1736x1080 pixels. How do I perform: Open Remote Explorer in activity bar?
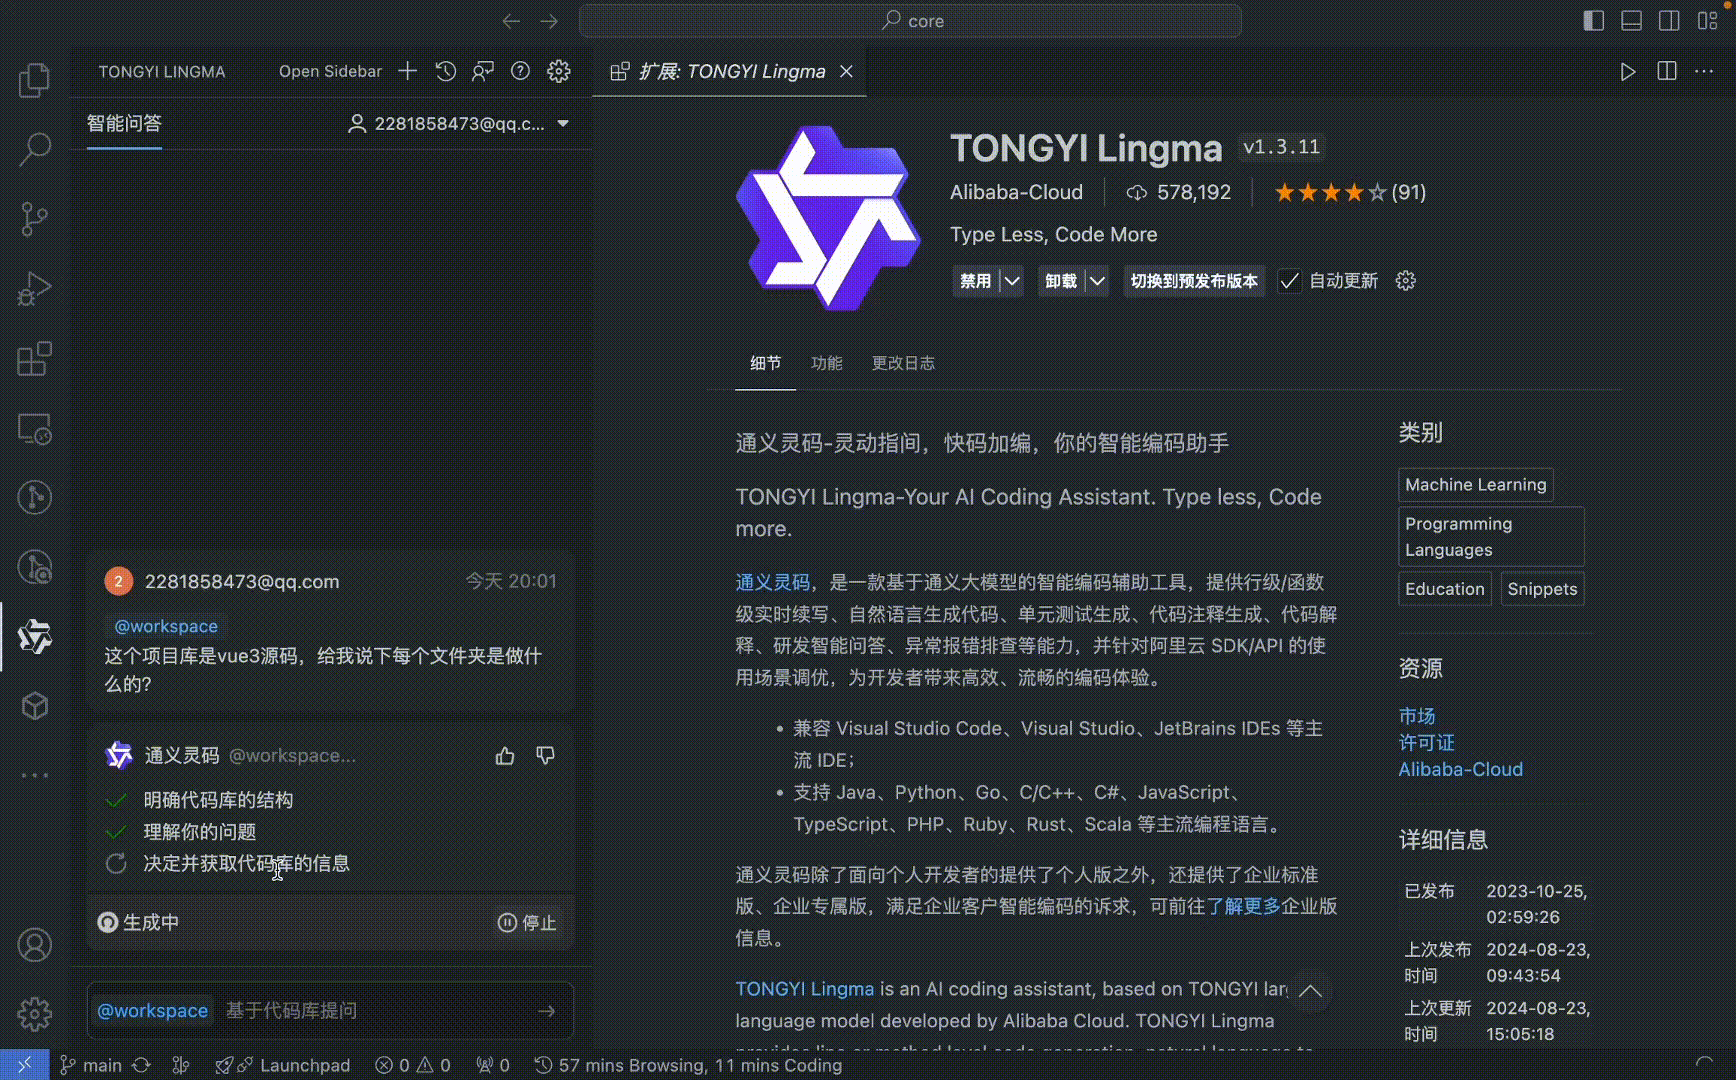point(35,429)
